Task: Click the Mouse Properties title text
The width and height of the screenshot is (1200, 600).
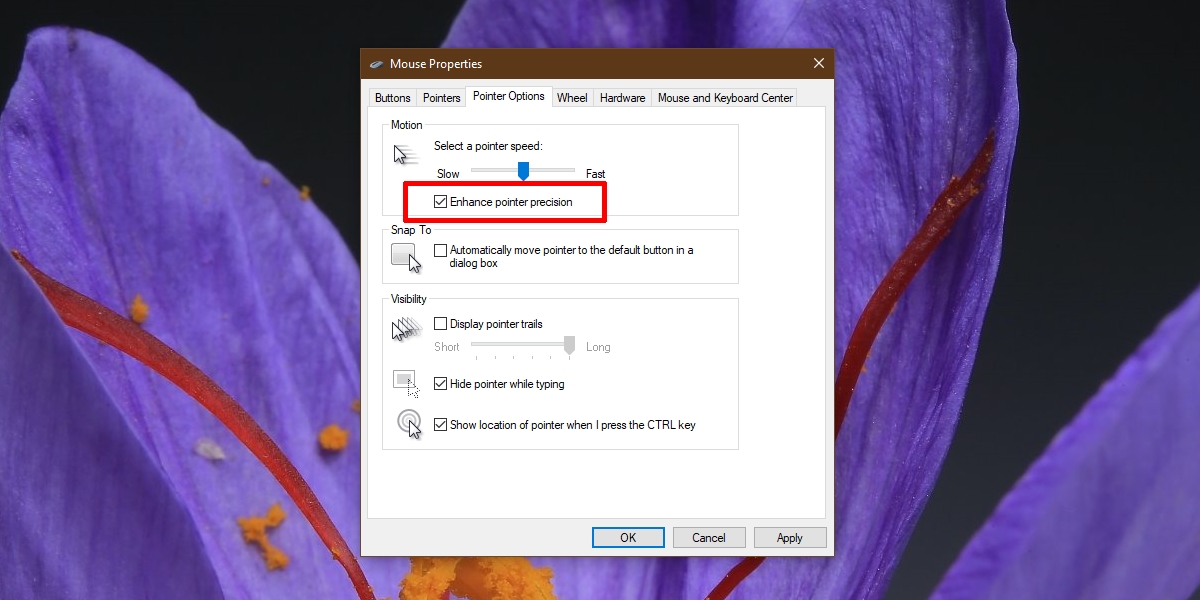Action: [x=435, y=64]
